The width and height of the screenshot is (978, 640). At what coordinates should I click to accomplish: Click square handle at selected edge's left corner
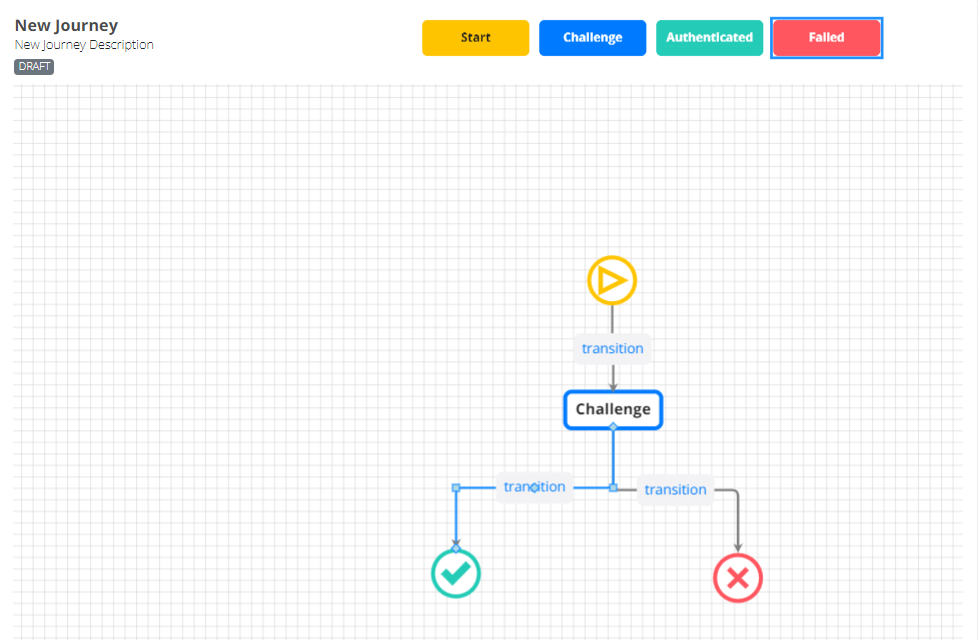[x=456, y=488]
